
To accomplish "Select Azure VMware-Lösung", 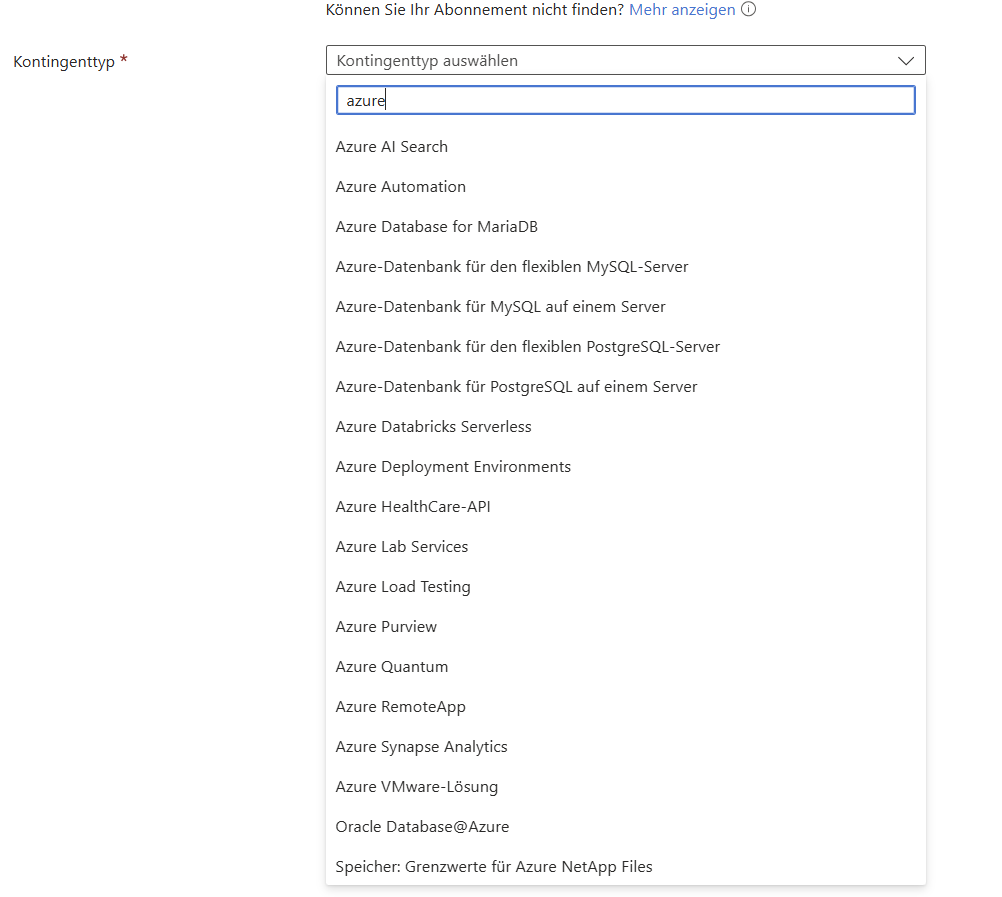I will pos(626,787).
